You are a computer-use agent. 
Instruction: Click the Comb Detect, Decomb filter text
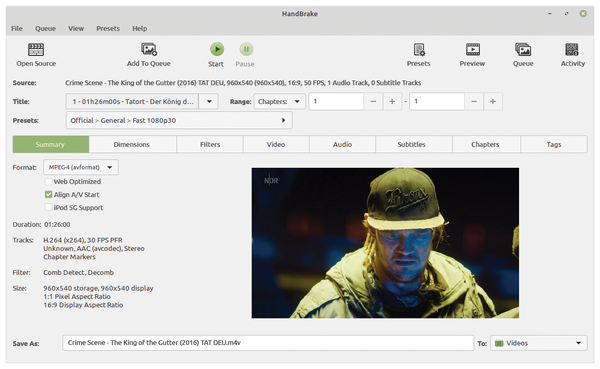point(78,273)
